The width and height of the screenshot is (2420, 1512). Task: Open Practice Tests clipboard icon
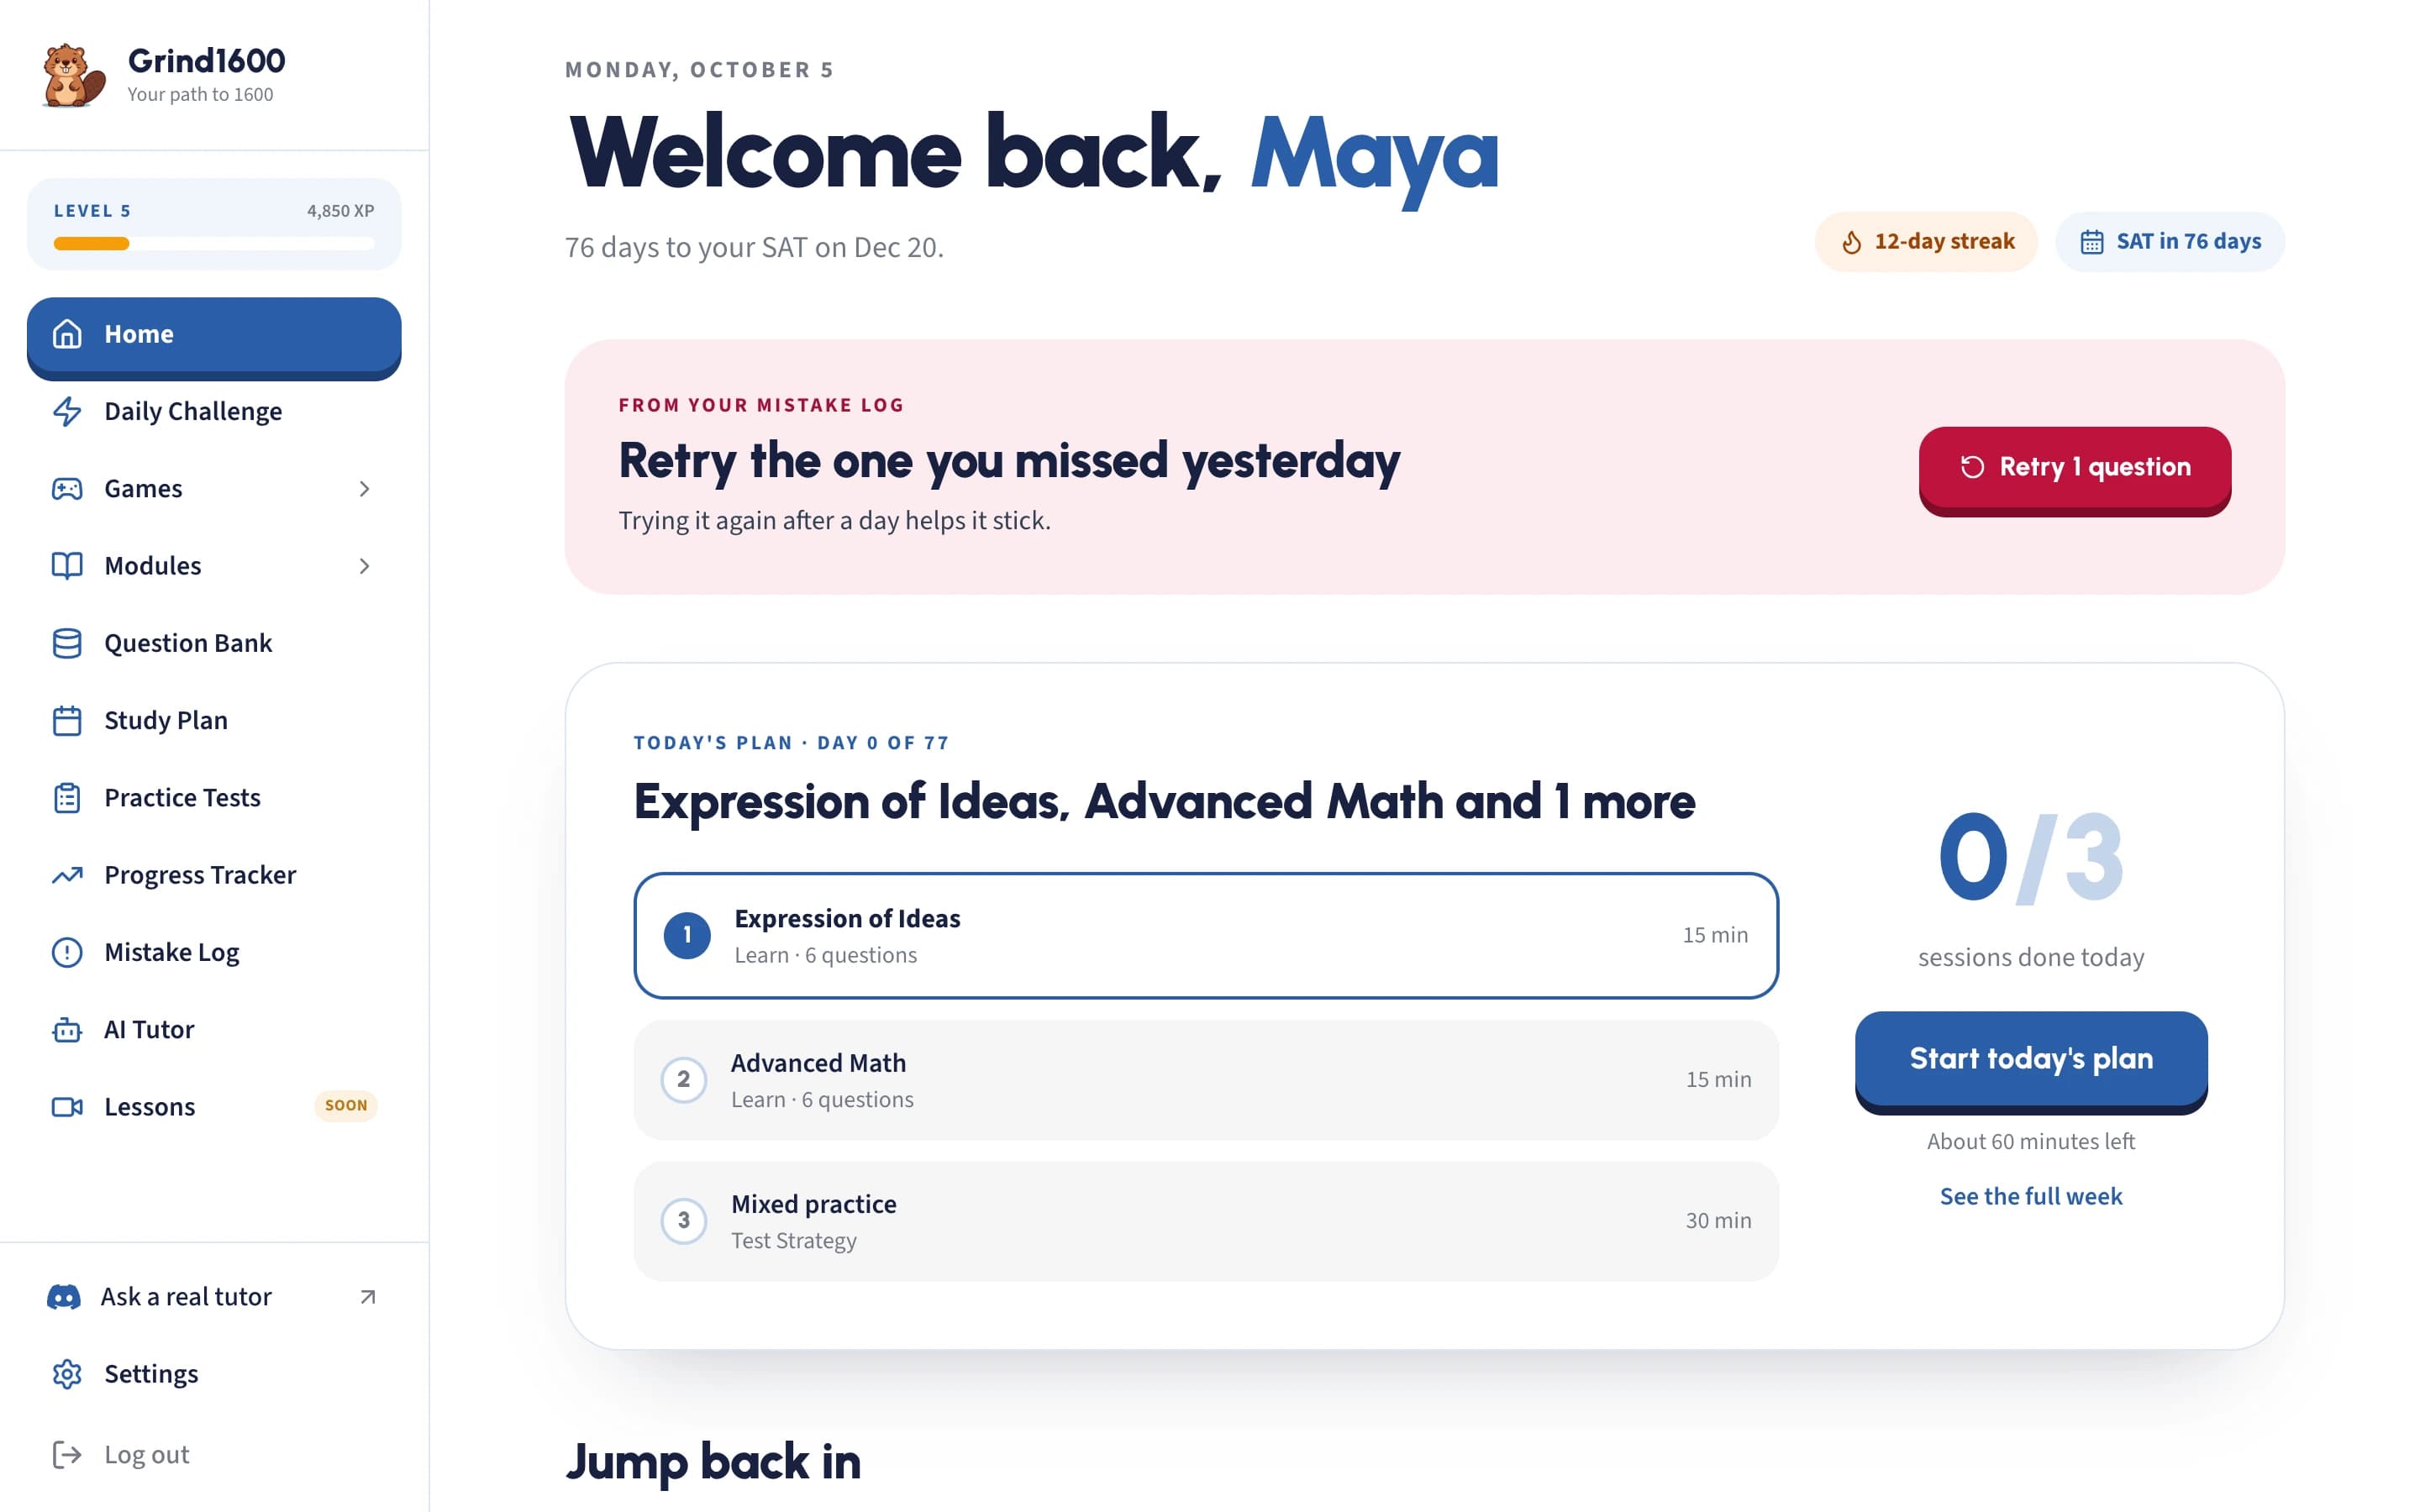pos(67,798)
